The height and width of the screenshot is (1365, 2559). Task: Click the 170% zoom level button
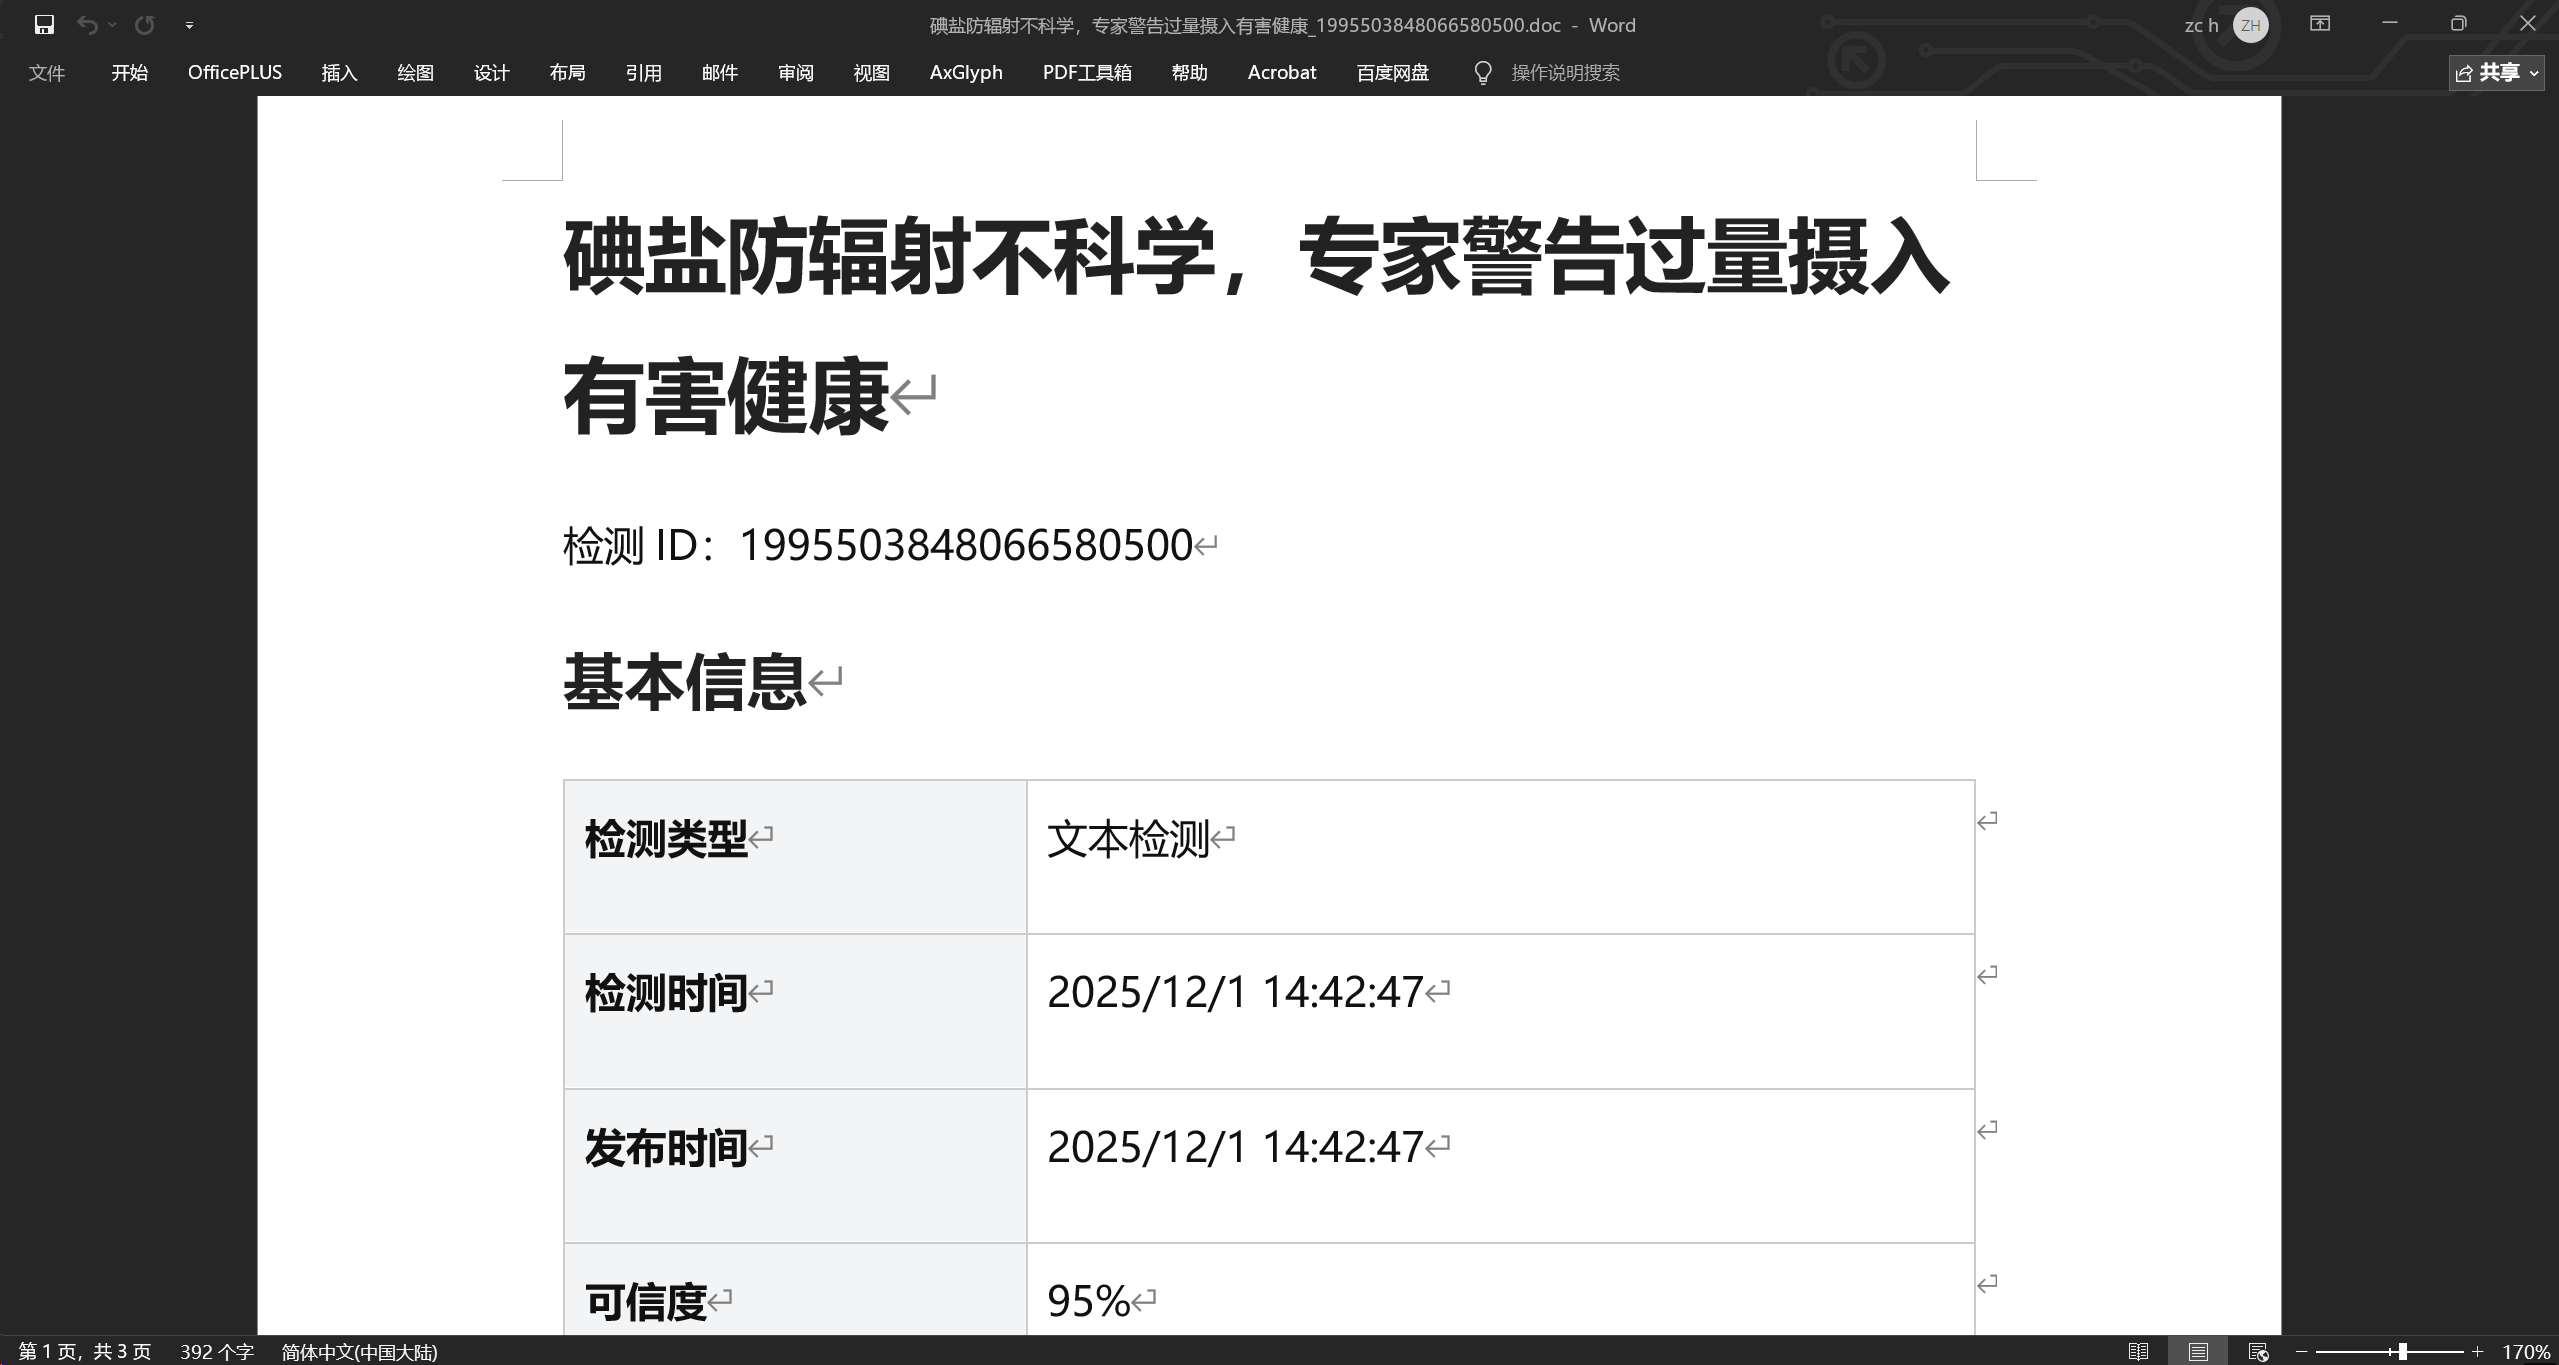(2526, 1352)
